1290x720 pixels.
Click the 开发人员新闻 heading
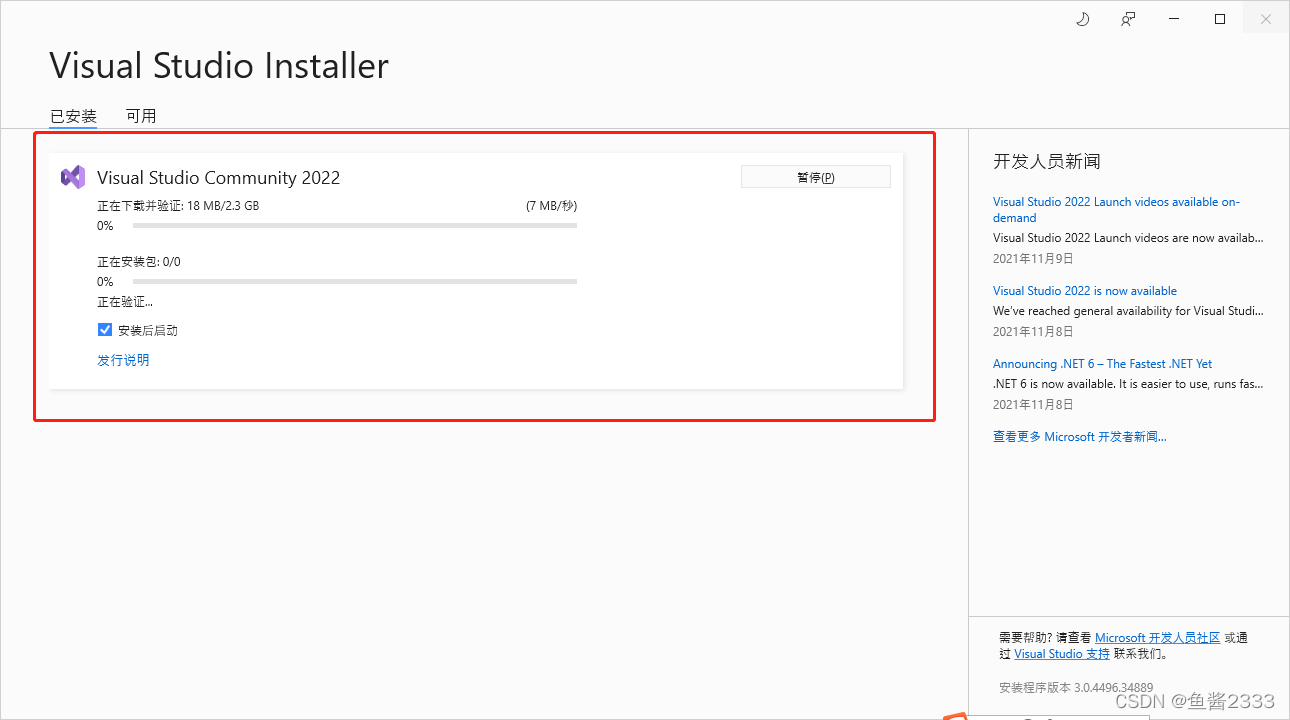1047,161
